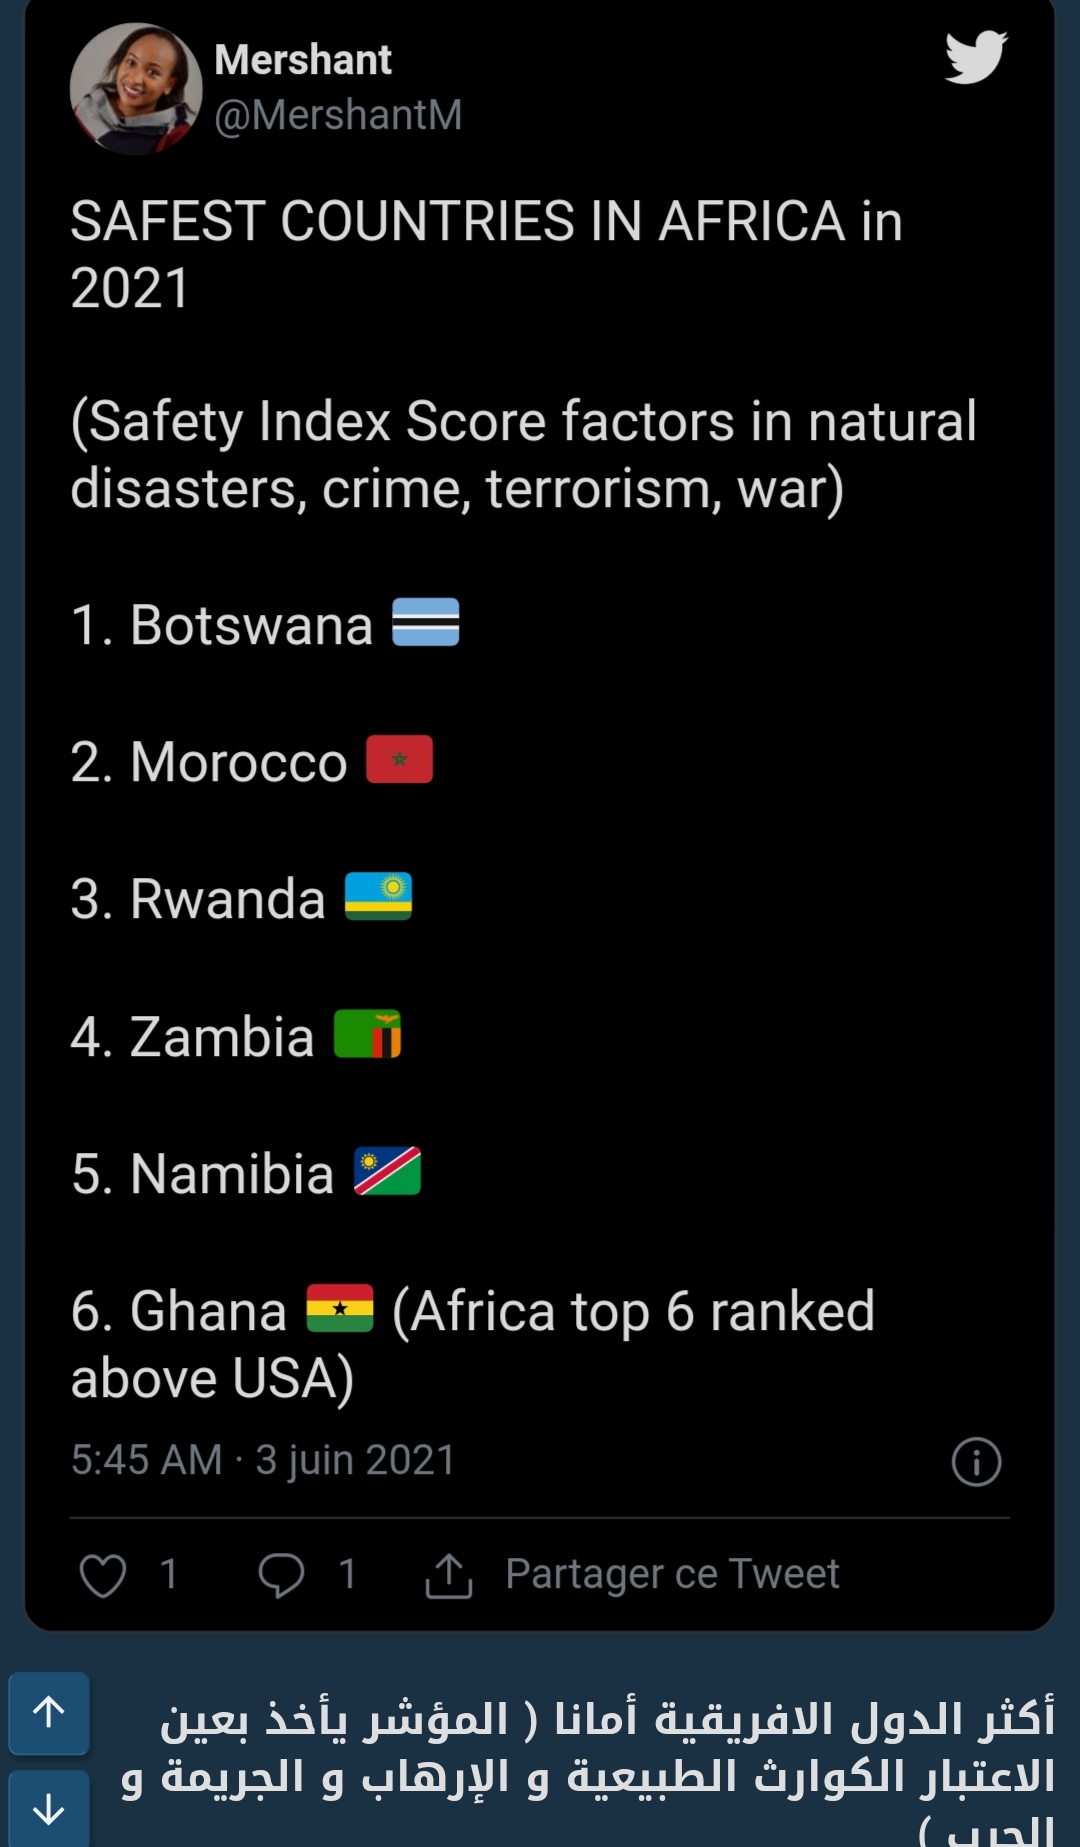Image resolution: width=1080 pixels, height=1847 pixels.
Task: Click the up arrow navigation button
Action: pyautogui.click(x=49, y=1712)
